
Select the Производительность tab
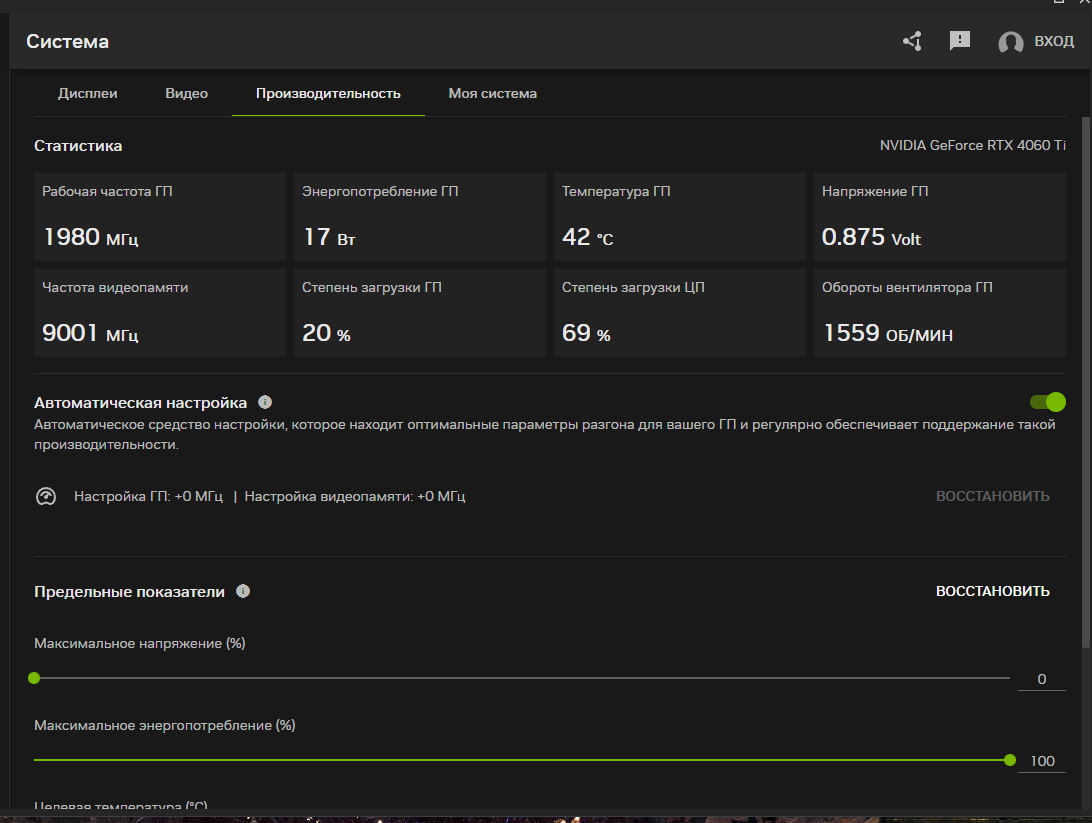[328, 93]
